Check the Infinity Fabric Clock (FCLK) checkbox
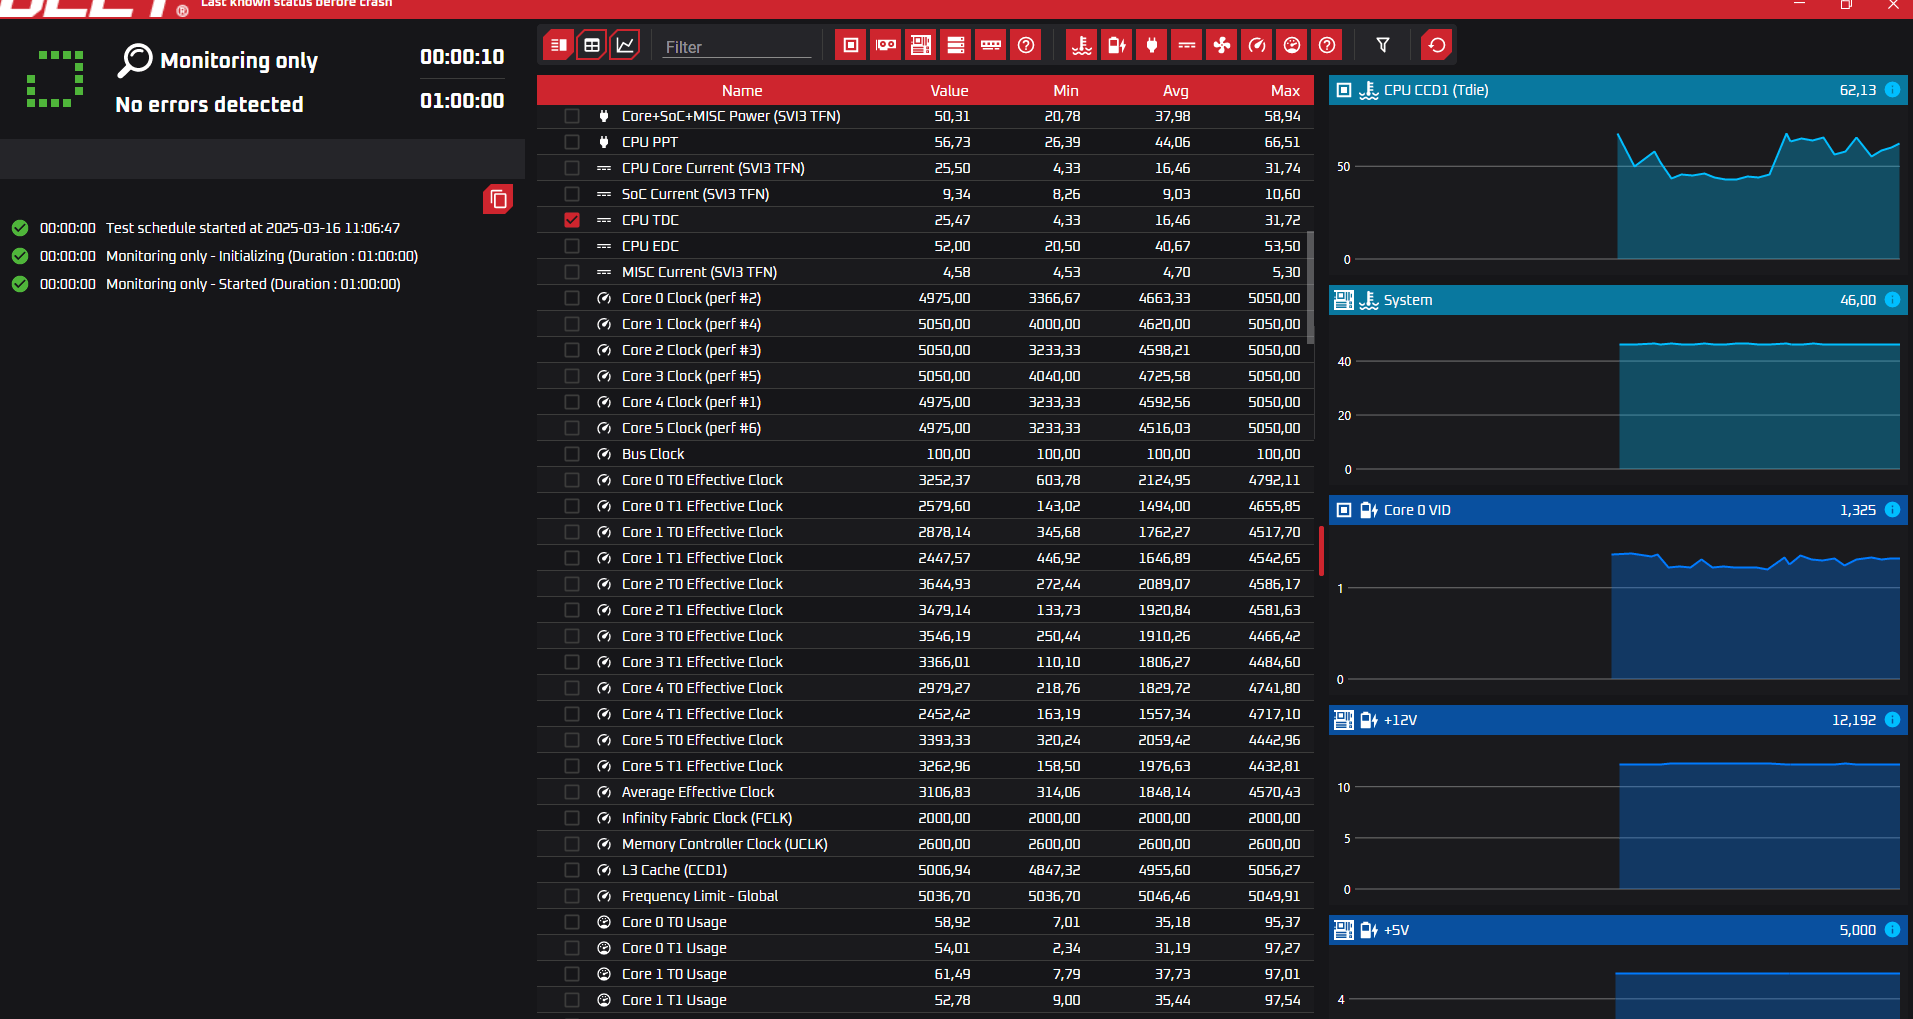 tap(572, 818)
